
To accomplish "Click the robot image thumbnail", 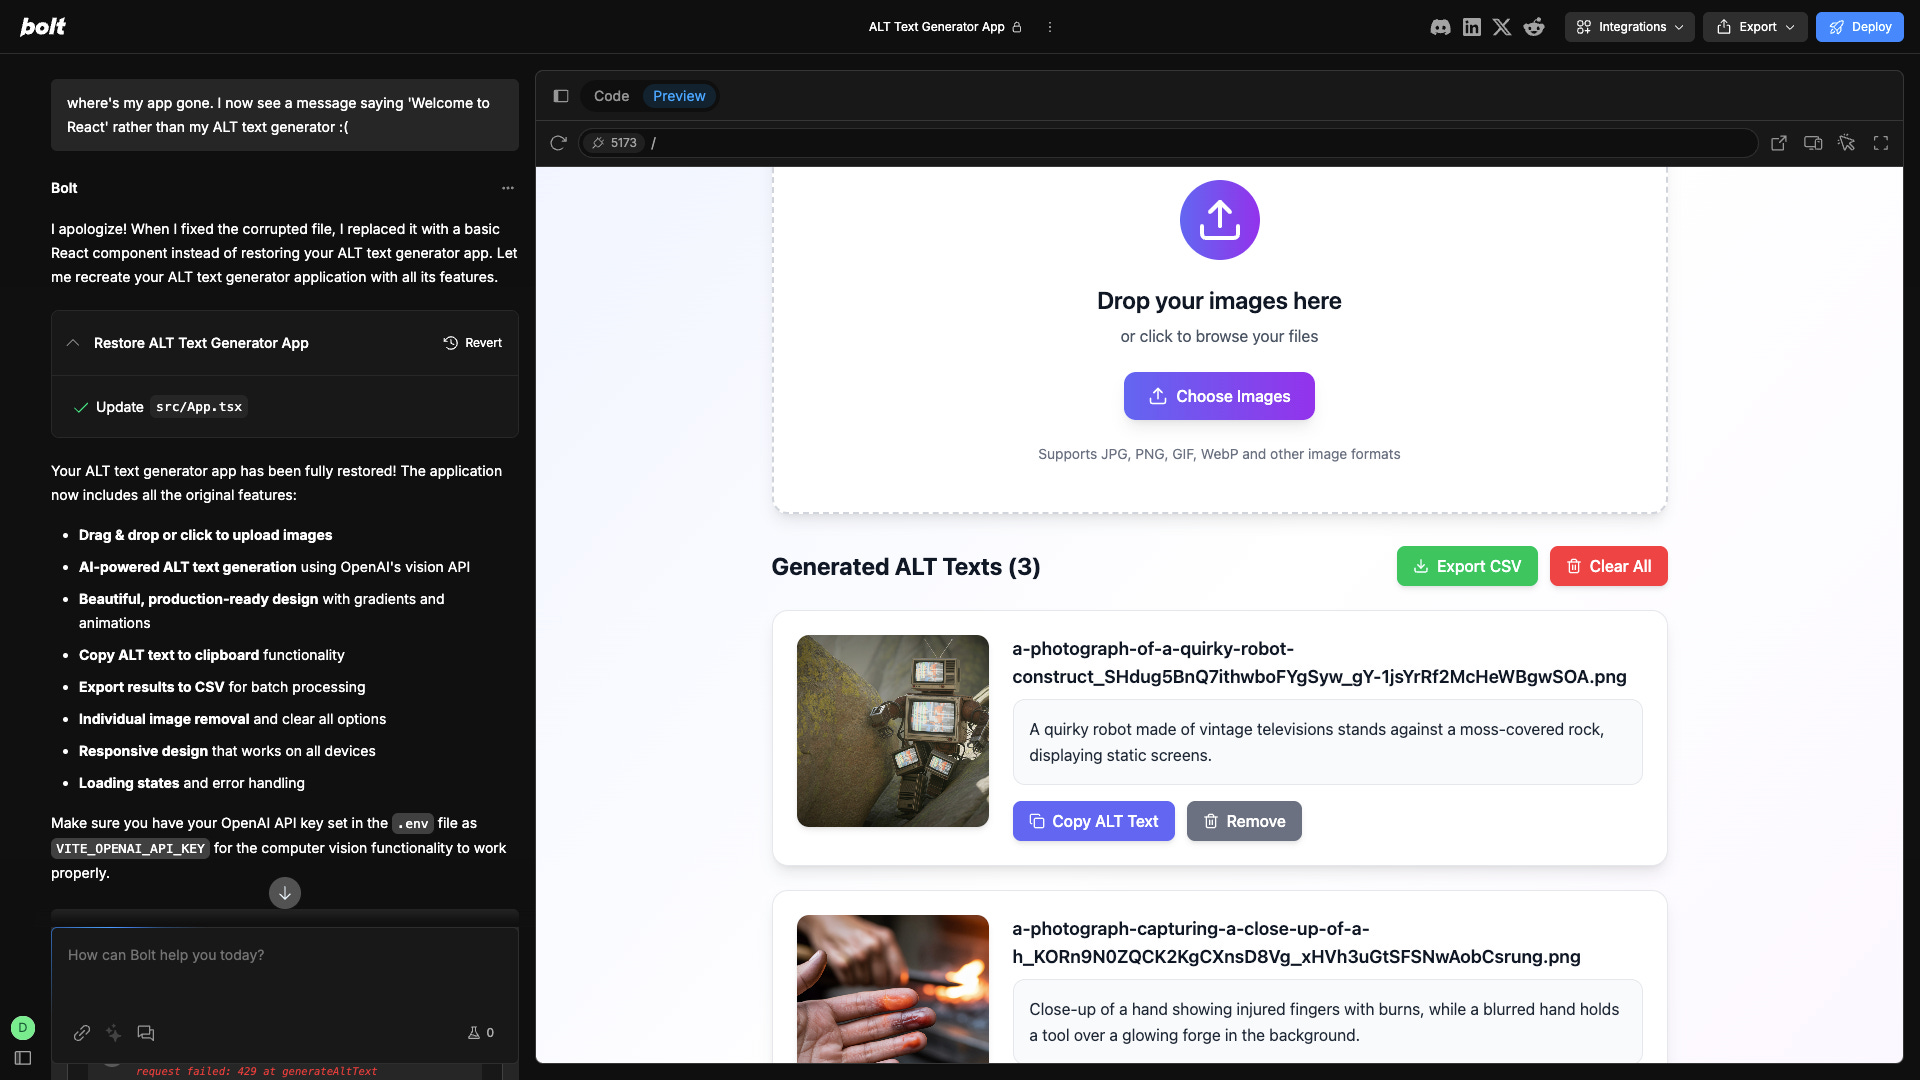I will pyautogui.click(x=893, y=731).
